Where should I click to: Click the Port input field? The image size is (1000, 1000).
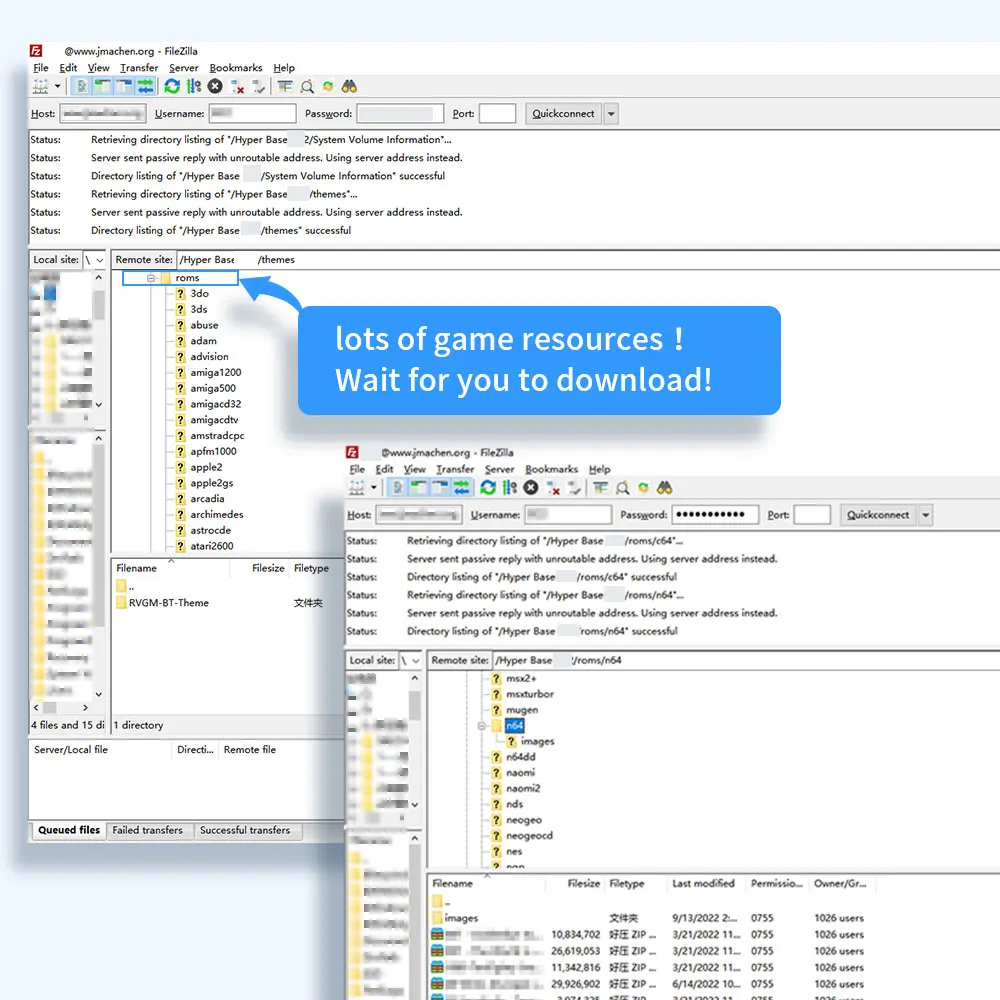498,113
